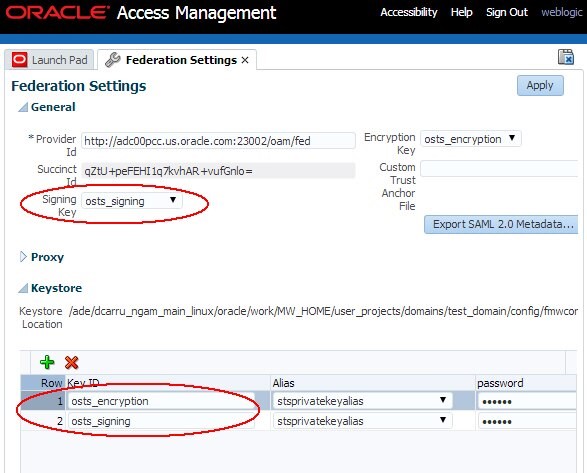
Task: Open the Encryption Key dropdown
Action: (471, 139)
